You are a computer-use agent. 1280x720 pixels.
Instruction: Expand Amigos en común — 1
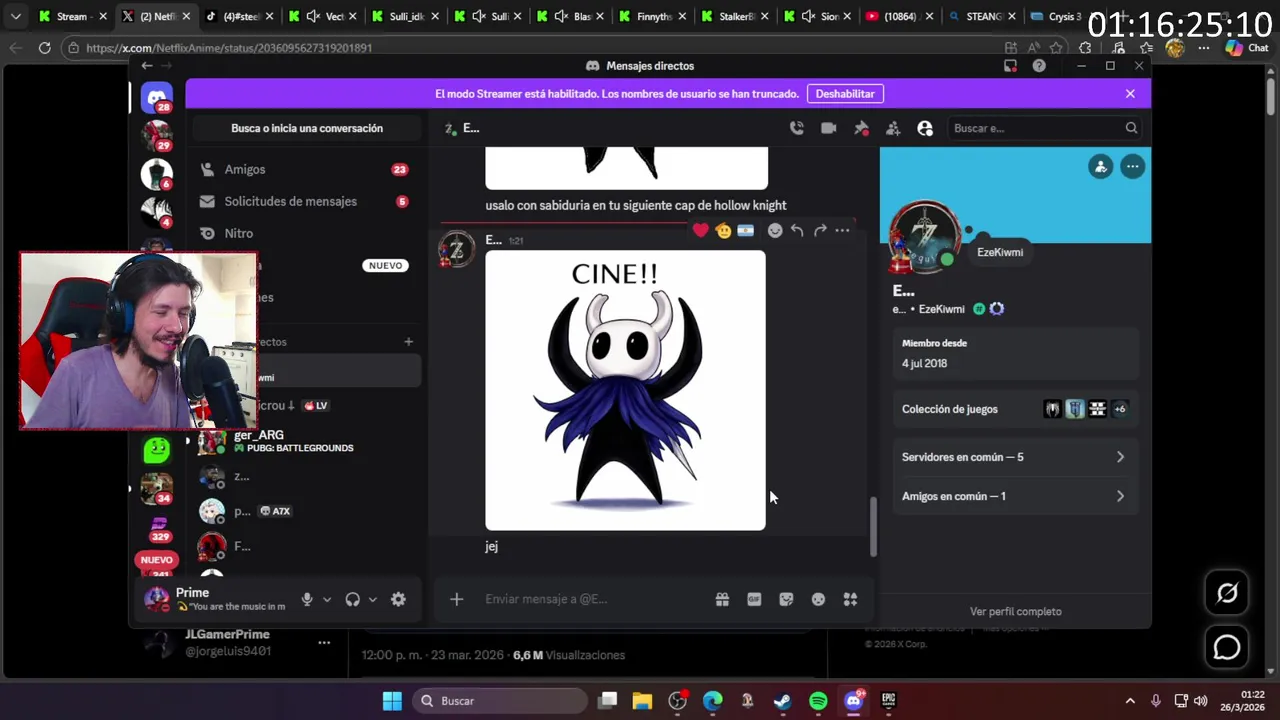pos(1014,496)
